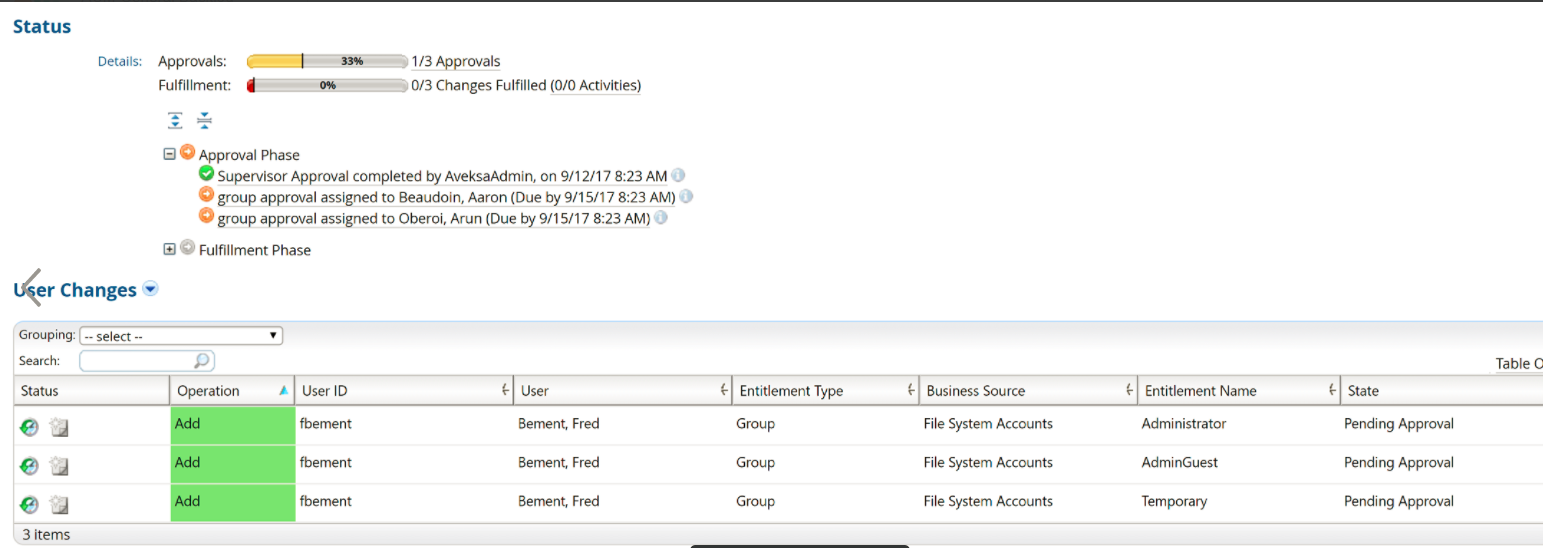This screenshot has height=548, width=1543.
Task: Sort table by Operation column header
Action: pyautogui.click(x=208, y=391)
